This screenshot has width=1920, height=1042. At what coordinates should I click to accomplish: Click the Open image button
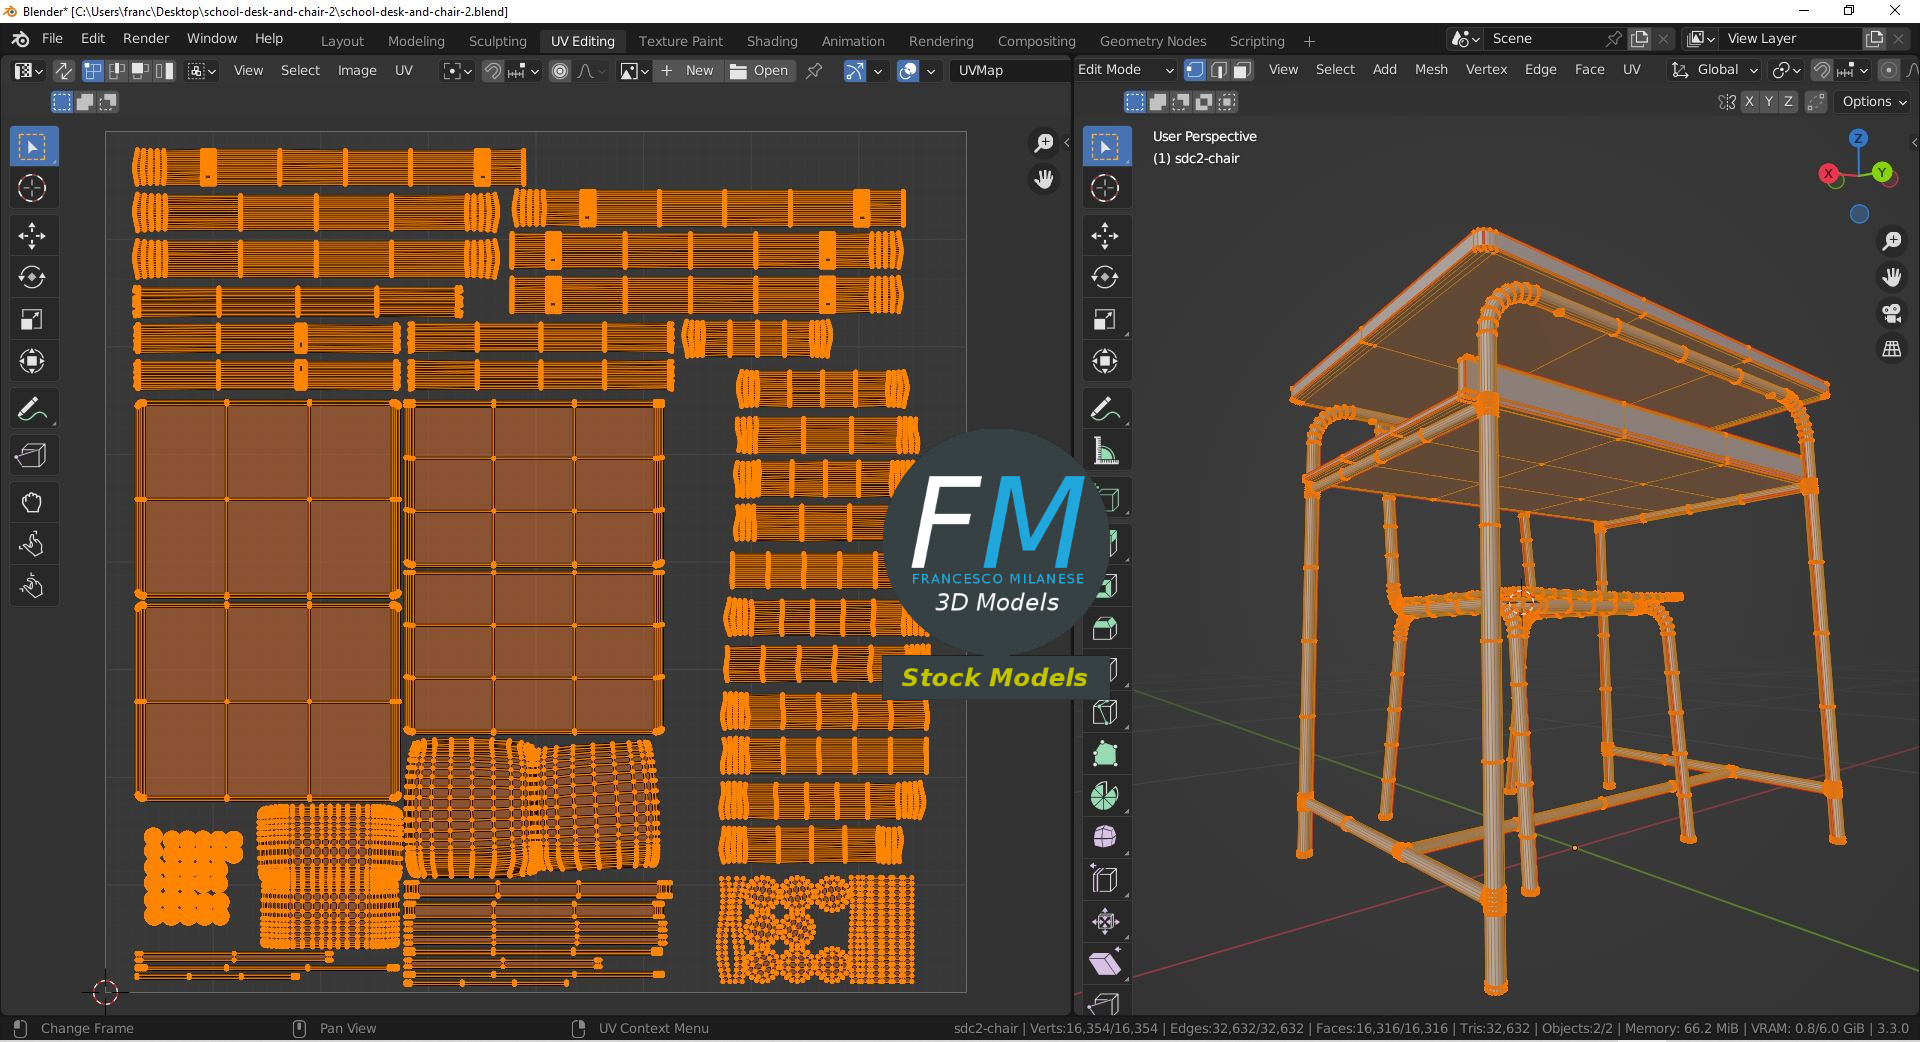click(759, 71)
